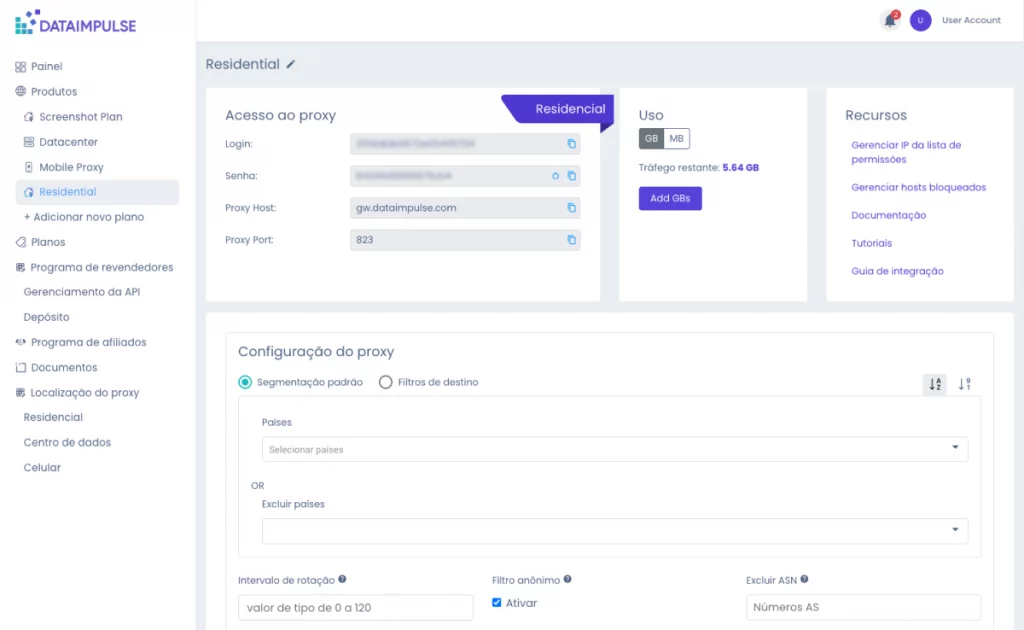Switch usage units to MB
Screen dimensions: 1024x630
677,138
